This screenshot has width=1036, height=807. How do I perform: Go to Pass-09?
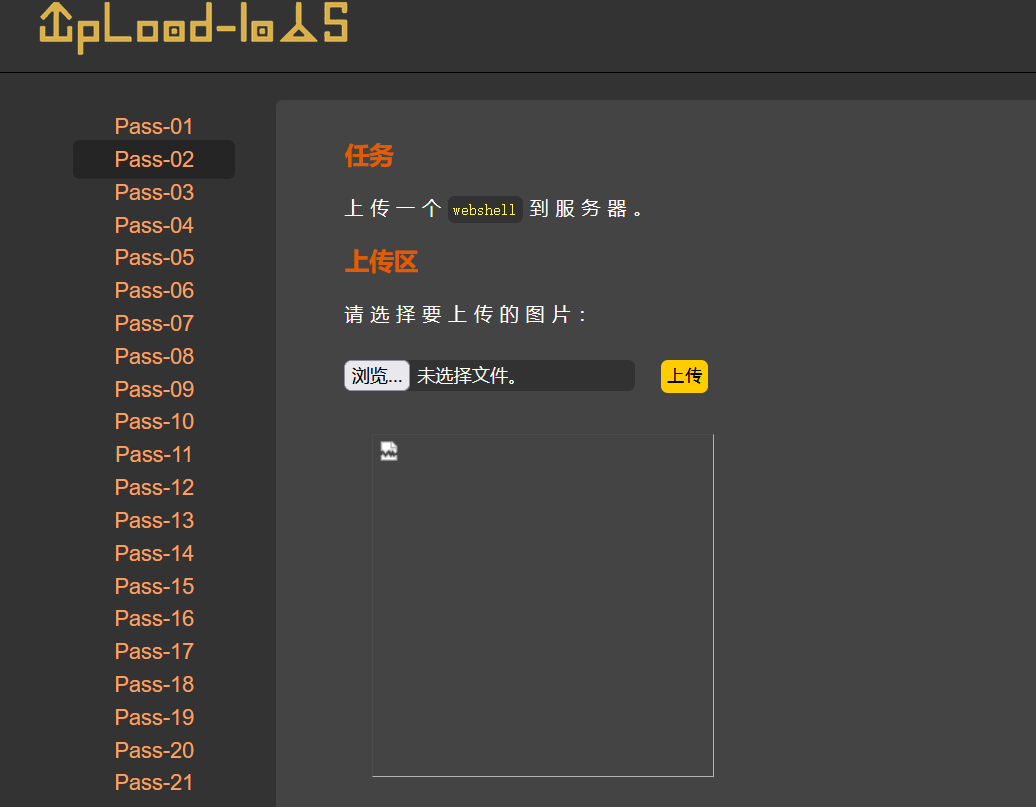point(154,389)
